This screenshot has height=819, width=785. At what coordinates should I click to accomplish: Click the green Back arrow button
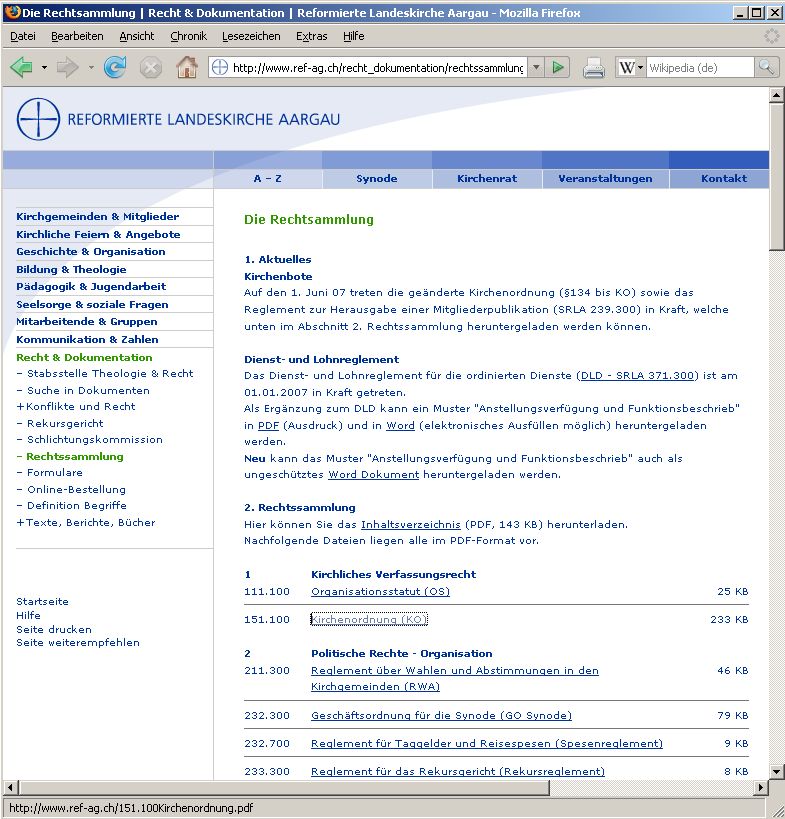21,67
